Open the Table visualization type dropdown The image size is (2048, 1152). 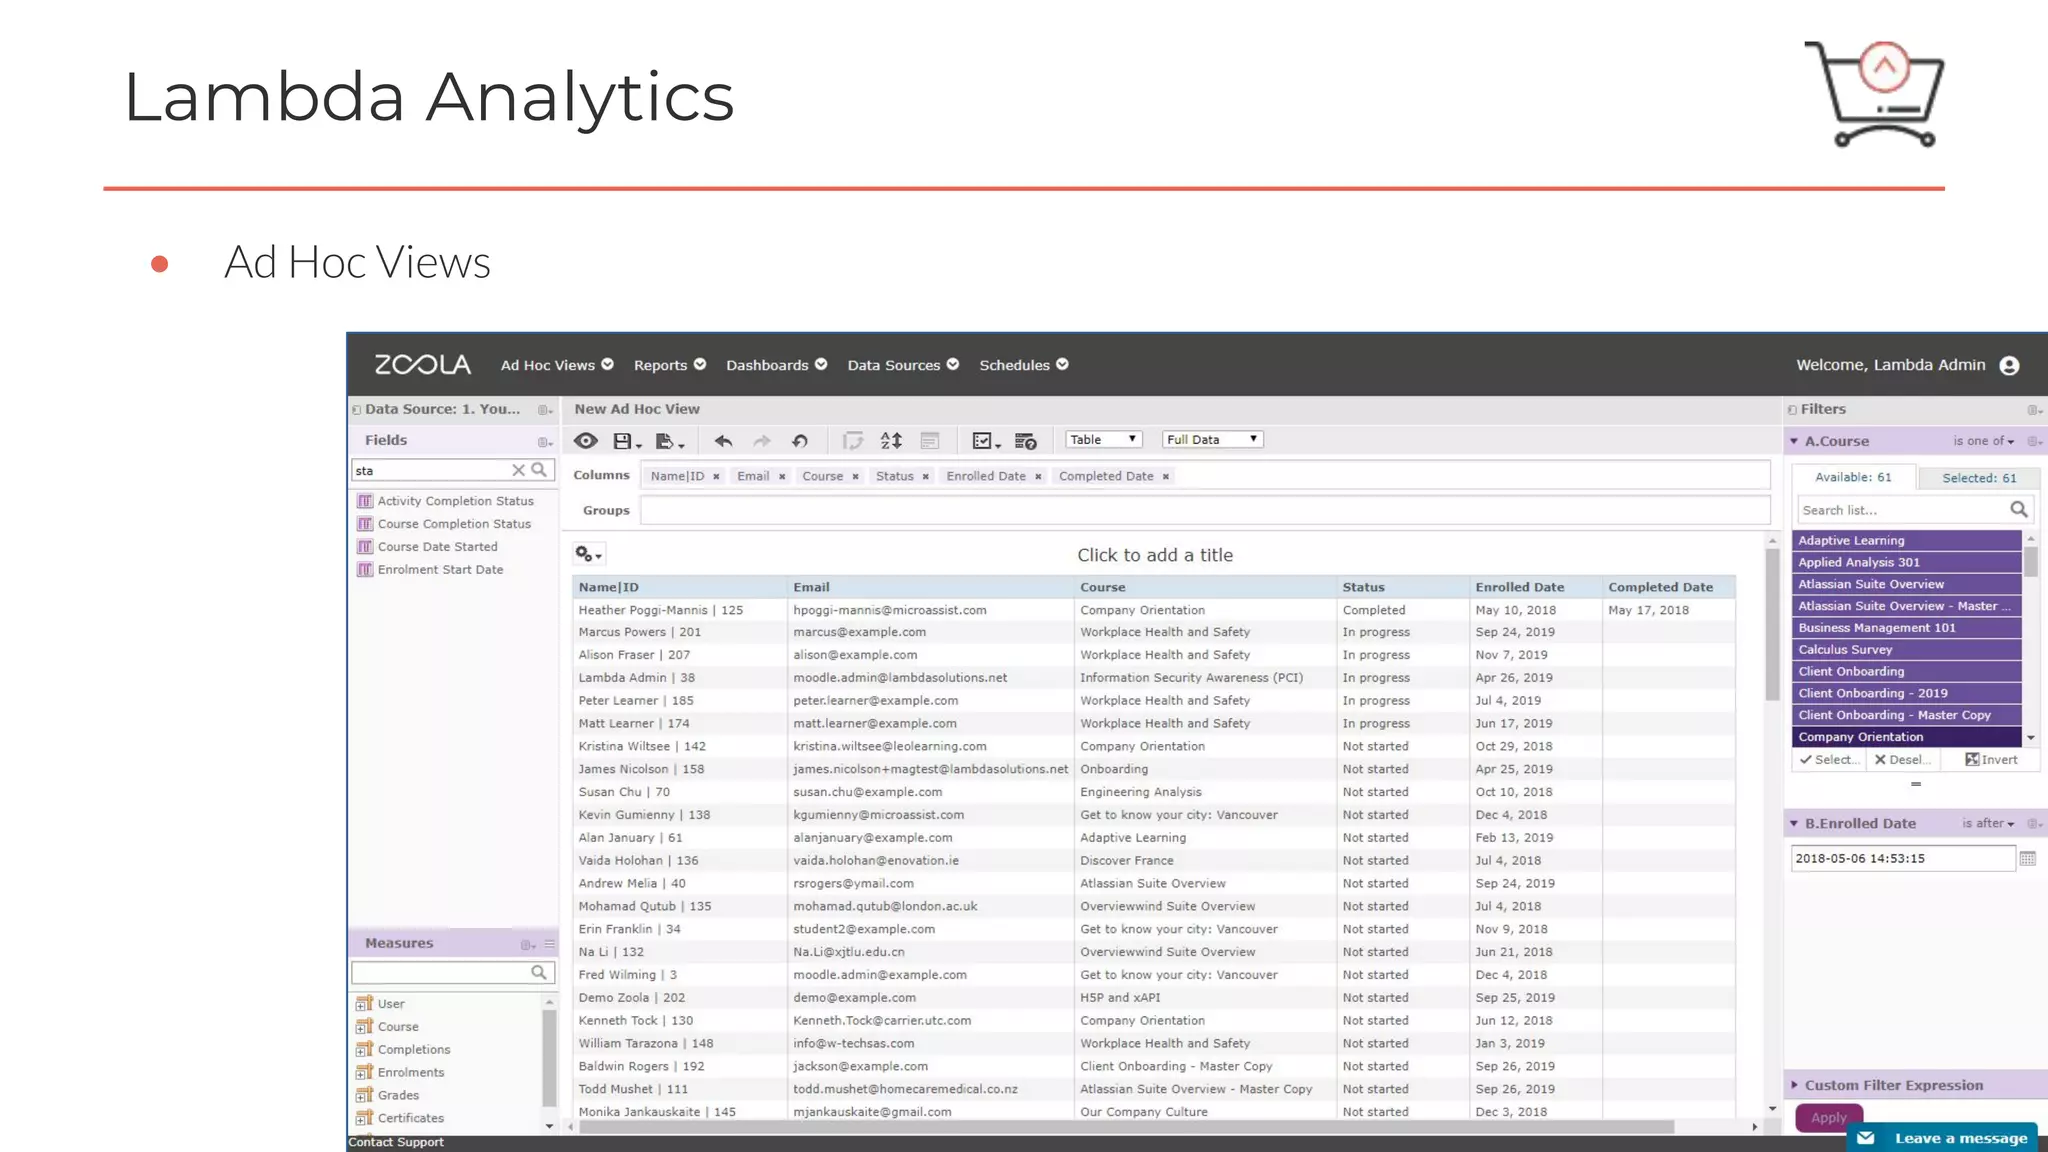pyautogui.click(x=1103, y=440)
